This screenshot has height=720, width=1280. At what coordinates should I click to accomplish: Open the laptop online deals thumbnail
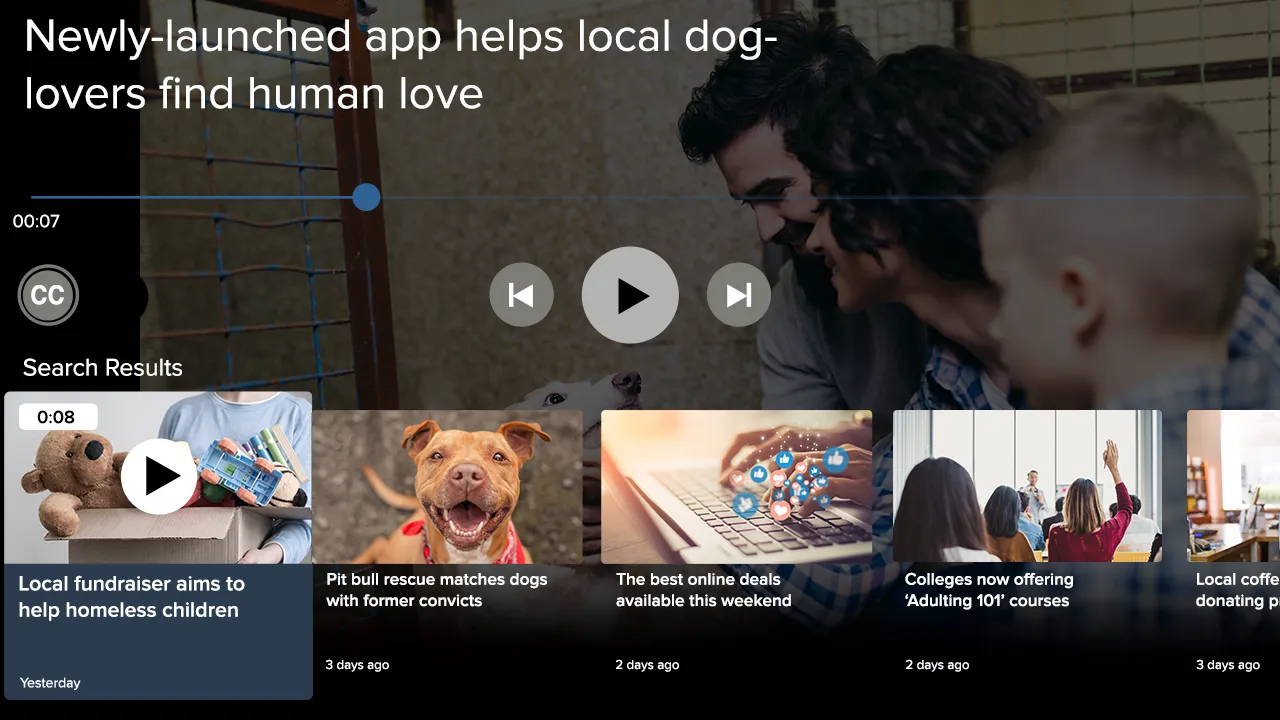click(736, 486)
